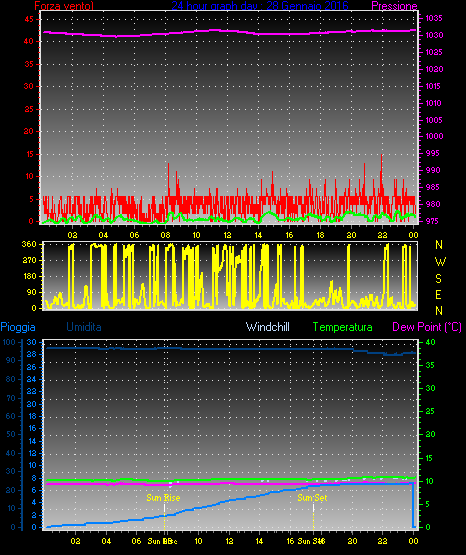Click 70 on the blue humidity axis
The image size is (466, 555).
[x=11, y=398]
